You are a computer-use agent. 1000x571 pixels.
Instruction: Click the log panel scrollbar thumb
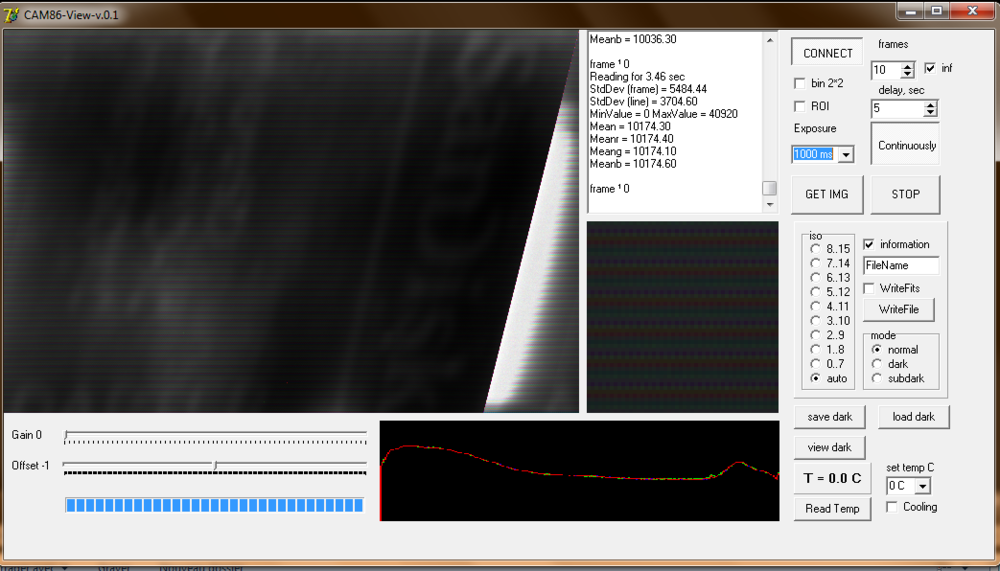pyautogui.click(x=770, y=188)
